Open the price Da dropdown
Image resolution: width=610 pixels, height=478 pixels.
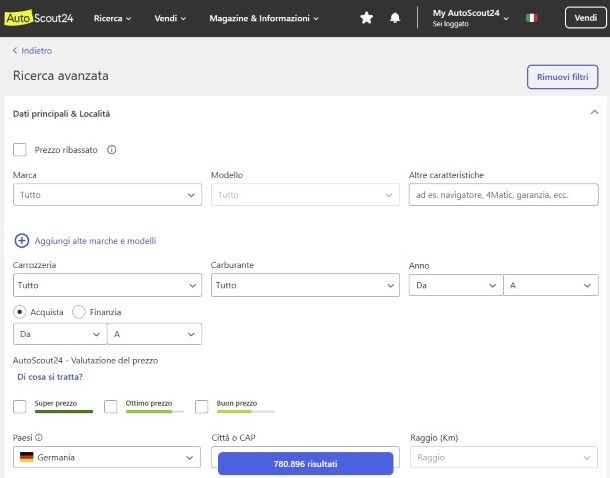(60, 334)
